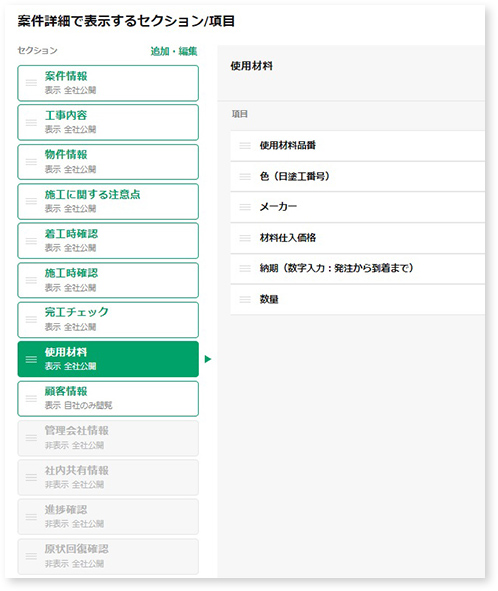Click green arrow next to 使用材料 section

(208, 359)
